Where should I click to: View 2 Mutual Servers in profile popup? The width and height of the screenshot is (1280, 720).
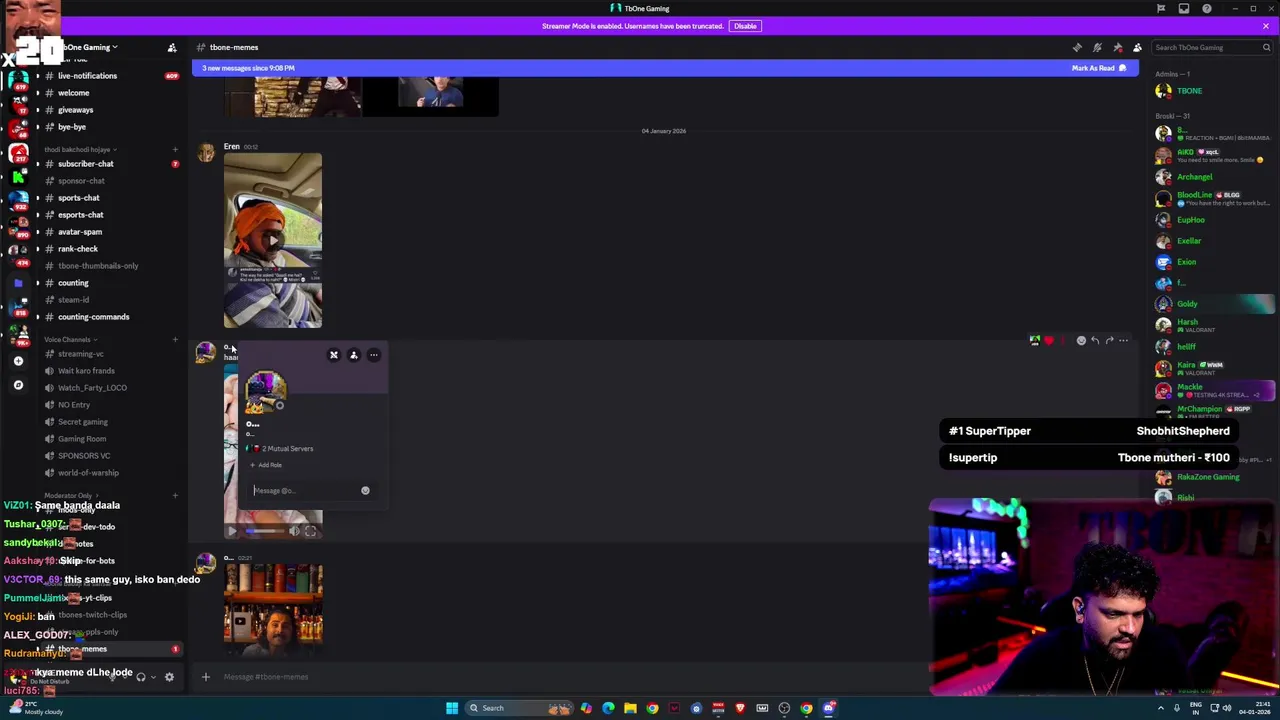pyautogui.click(x=282, y=449)
